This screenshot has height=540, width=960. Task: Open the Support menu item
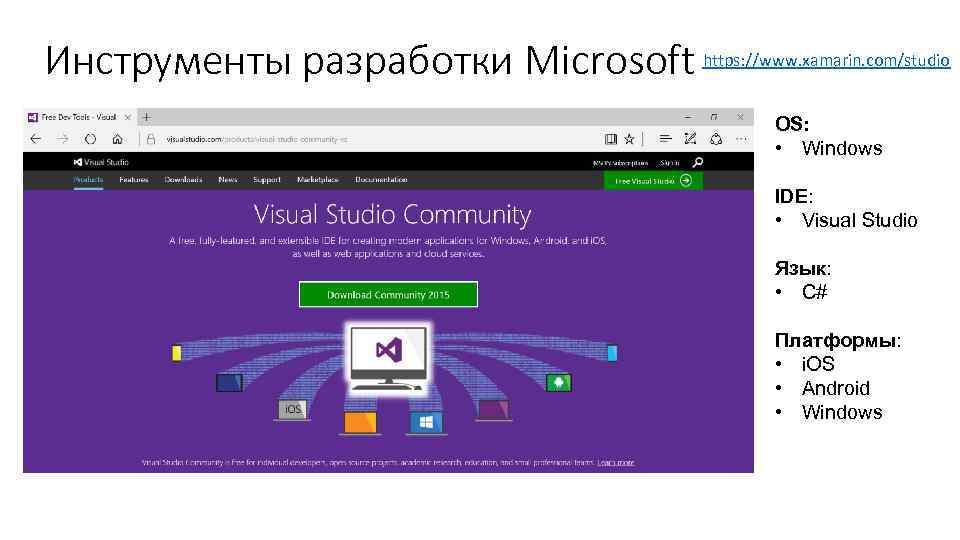[267, 179]
